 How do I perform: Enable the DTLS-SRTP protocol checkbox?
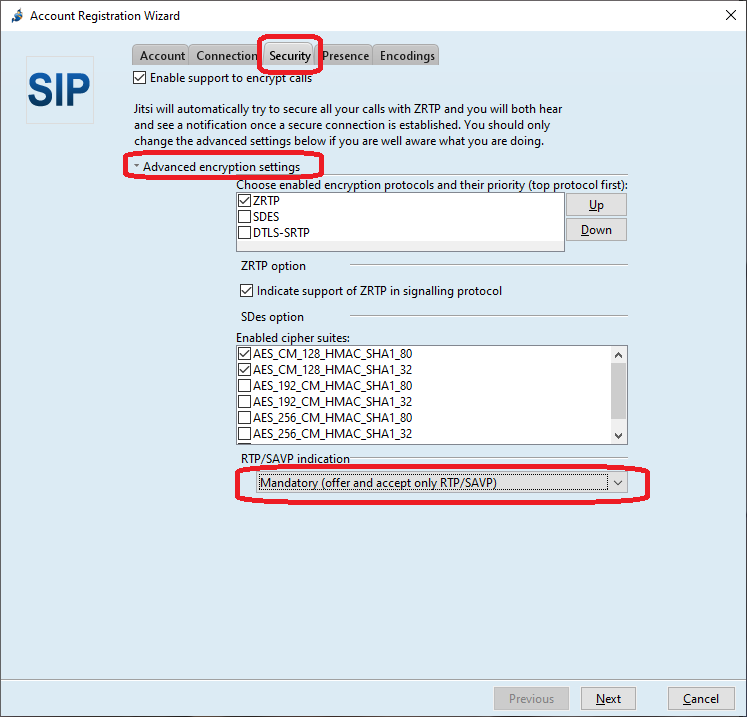[245, 233]
